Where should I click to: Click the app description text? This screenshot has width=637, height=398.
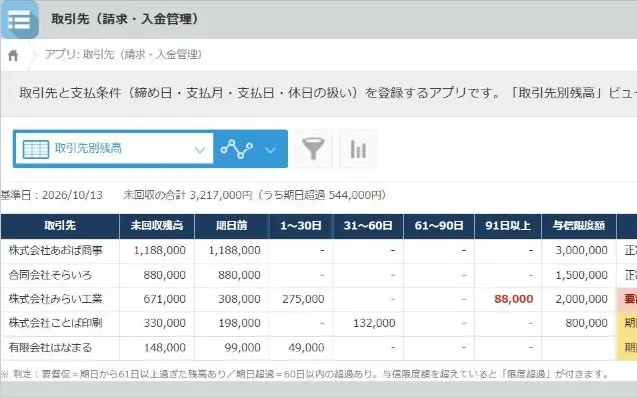[327, 93]
